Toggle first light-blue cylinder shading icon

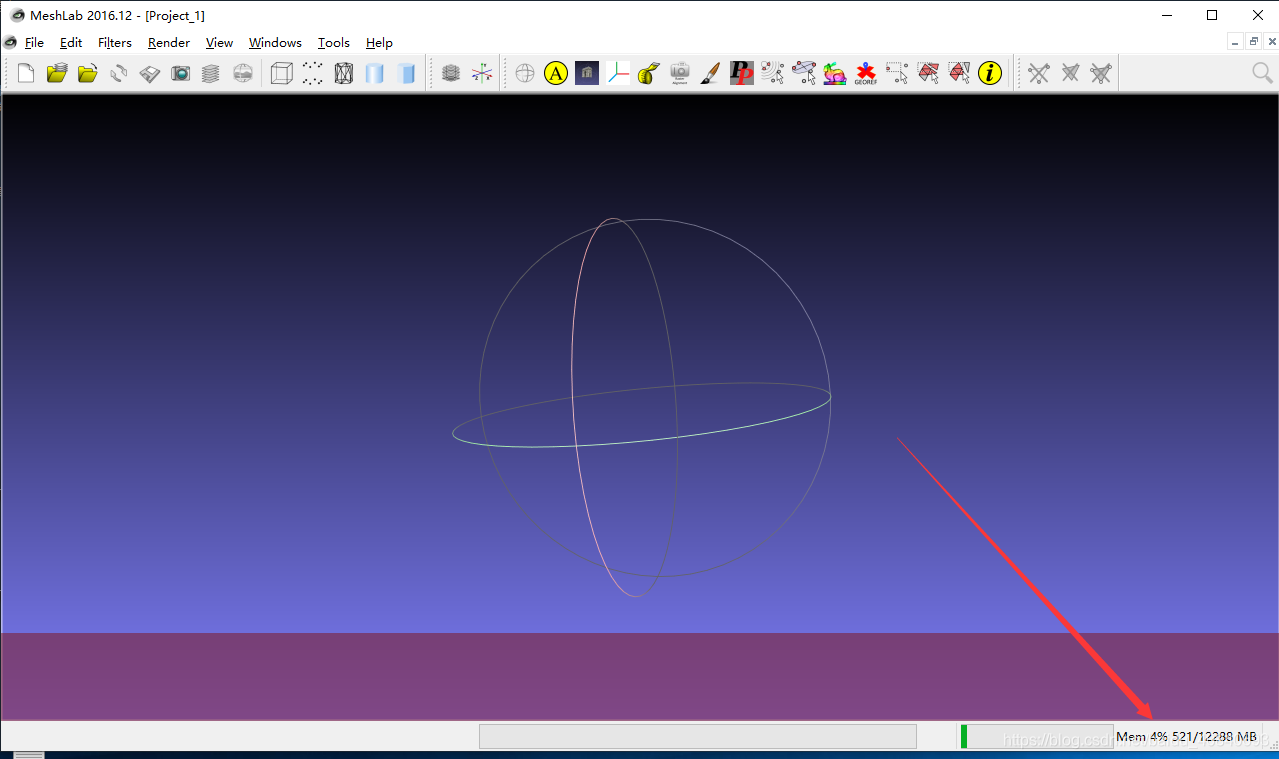375,73
